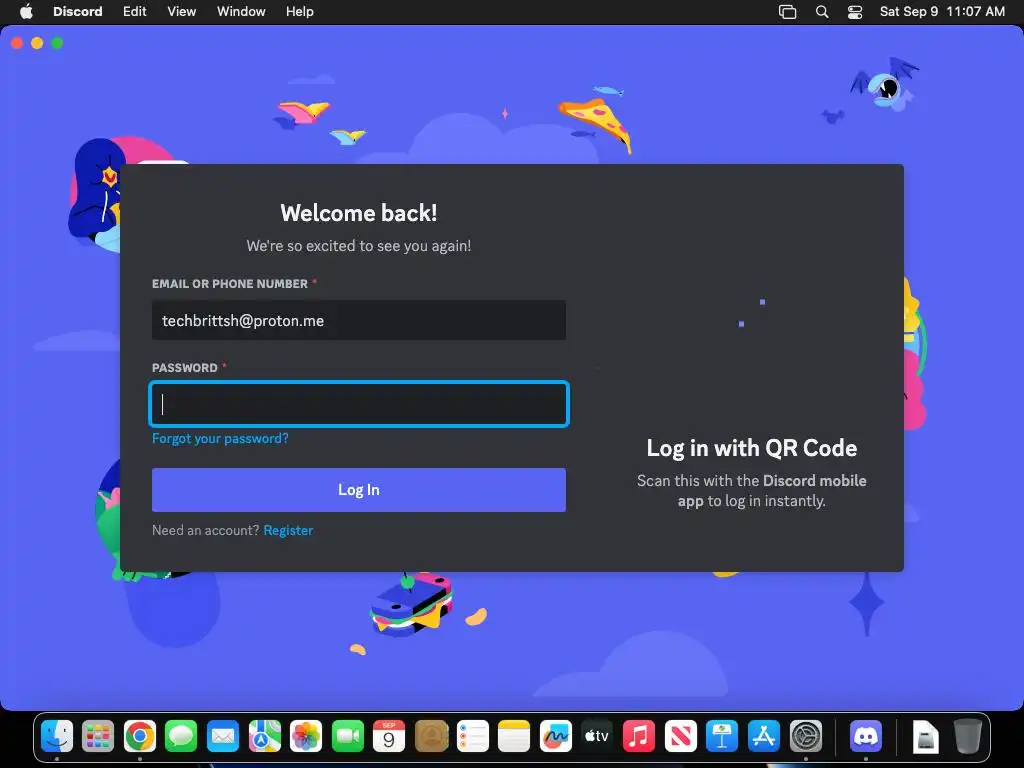Open Spotlight search in menu bar
The width and height of the screenshot is (1024, 768).
point(822,12)
